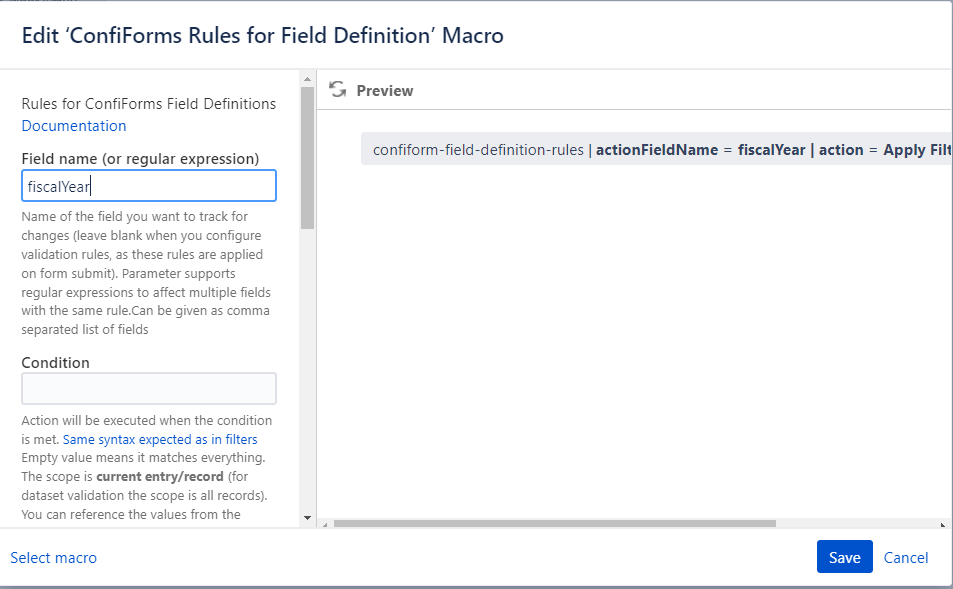This screenshot has width=953, height=589.
Task: Click the left panel vertical scrollbar thumb
Action: tap(307, 157)
